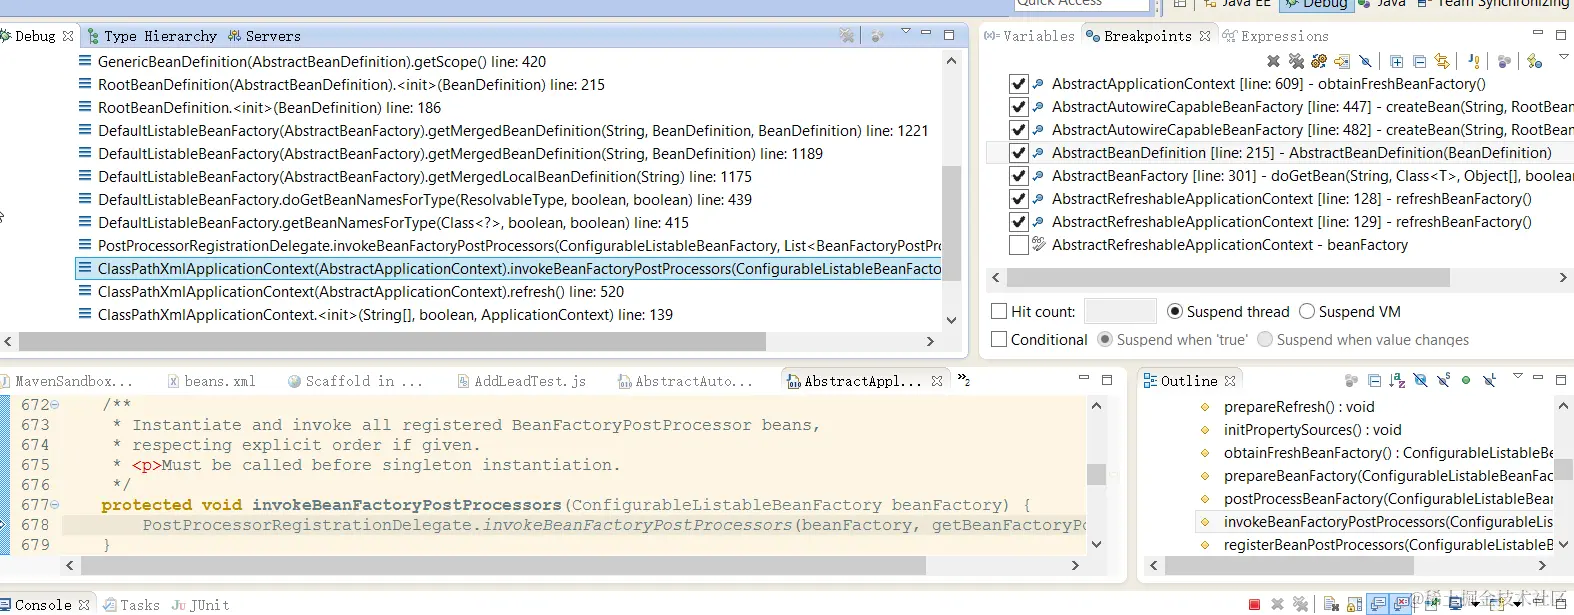Click editor horizontal scrollbar thumb
This screenshot has width=1574, height=615.
click(x=503, y=566)
